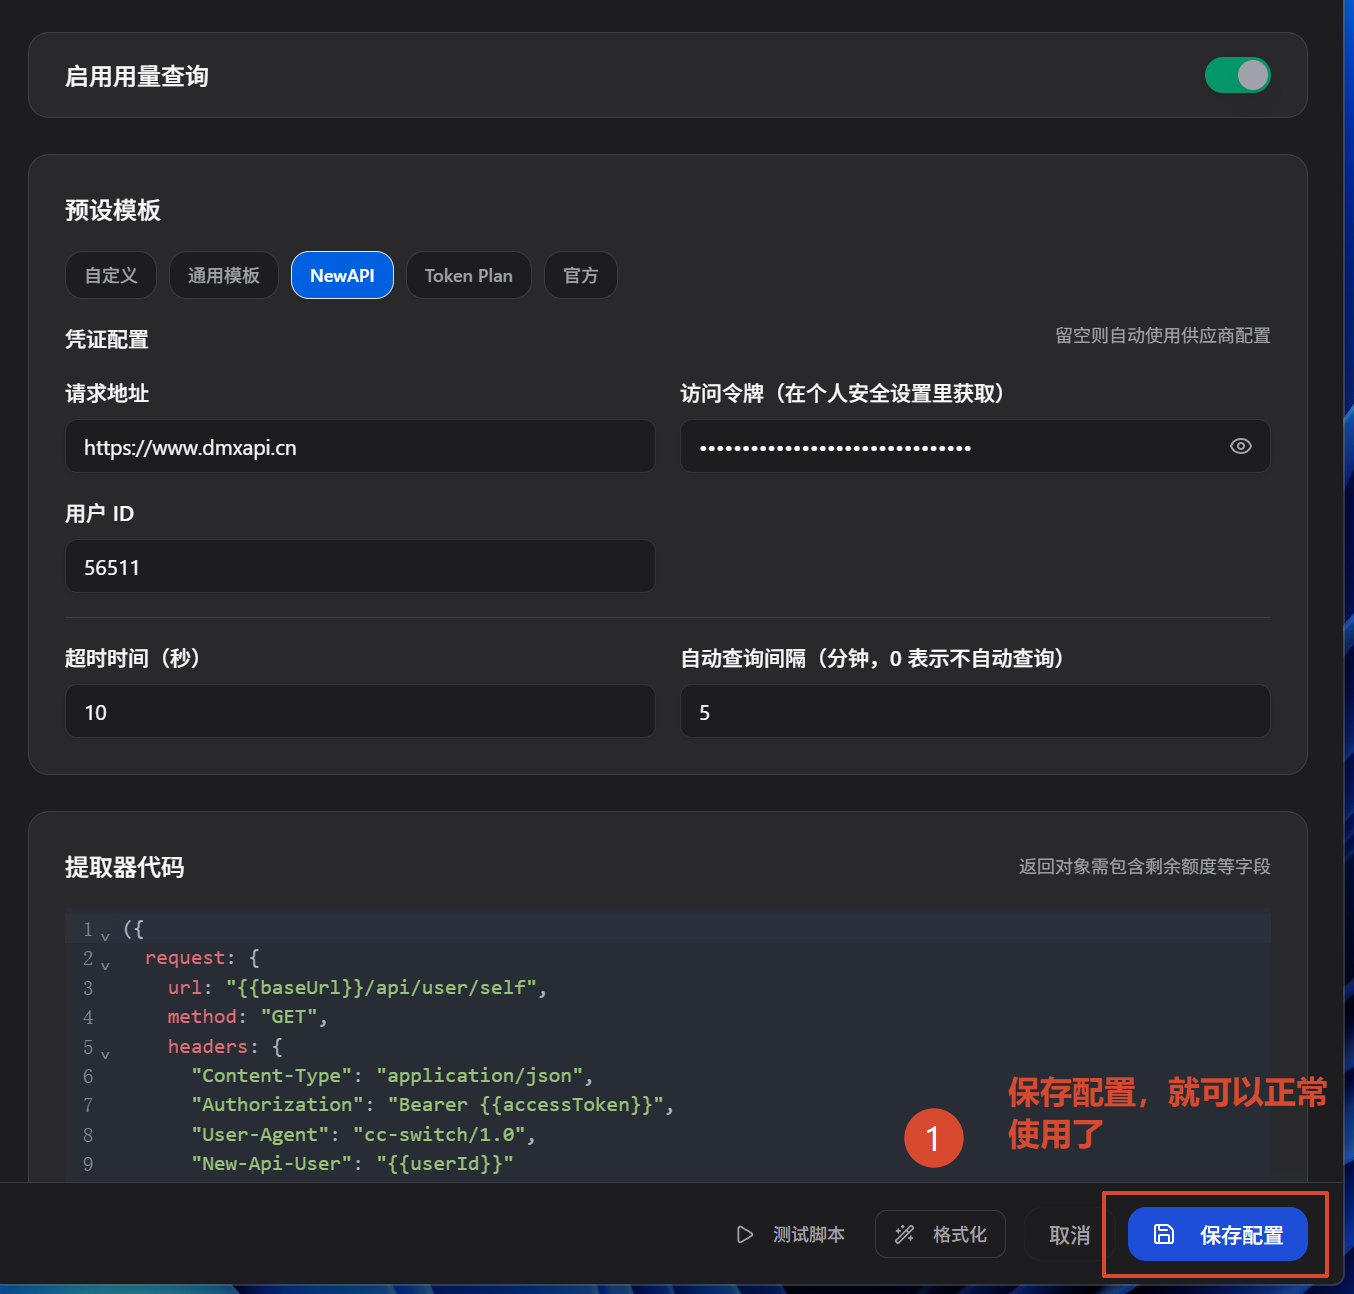Click the 提取器代码 heading
This screenshot has width=1354, height=1294.
click(125, 867)
